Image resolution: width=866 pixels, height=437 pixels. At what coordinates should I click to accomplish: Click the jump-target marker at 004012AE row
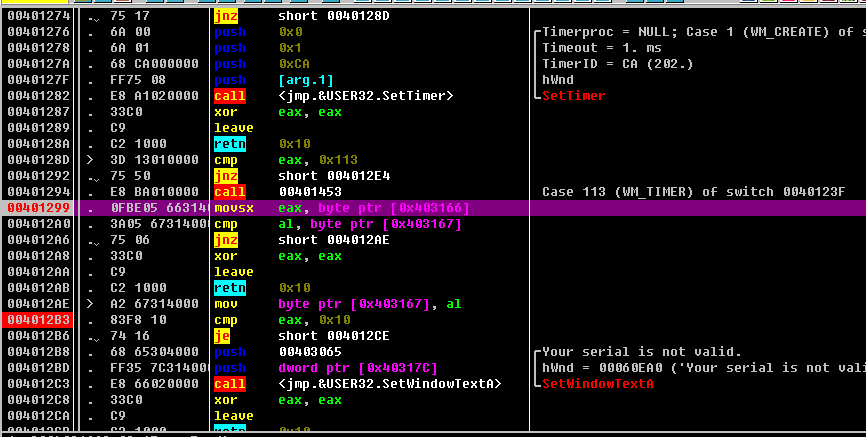(90, 304)
